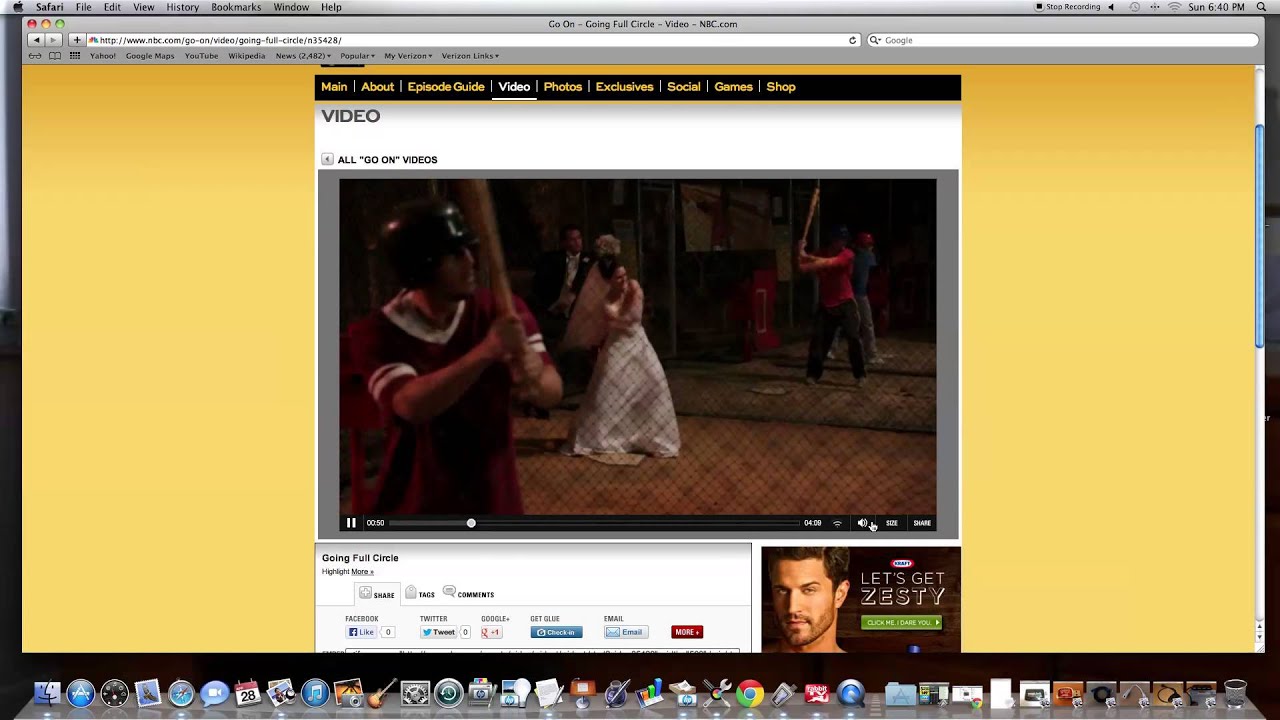
Task: Open the Wi-Fi status menu
Action: 1174,7
